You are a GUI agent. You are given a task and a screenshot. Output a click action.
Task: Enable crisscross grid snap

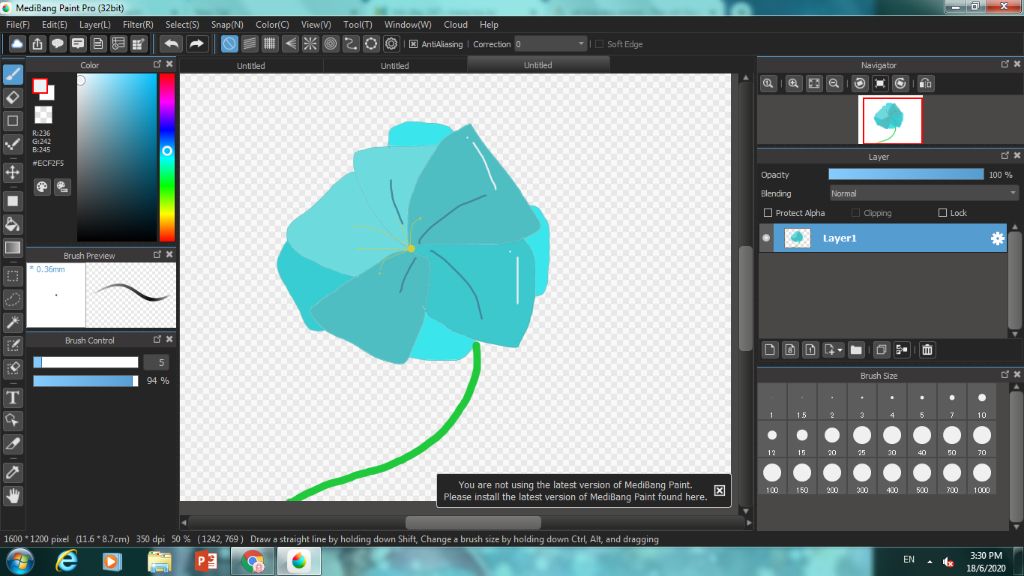(270, 44)
